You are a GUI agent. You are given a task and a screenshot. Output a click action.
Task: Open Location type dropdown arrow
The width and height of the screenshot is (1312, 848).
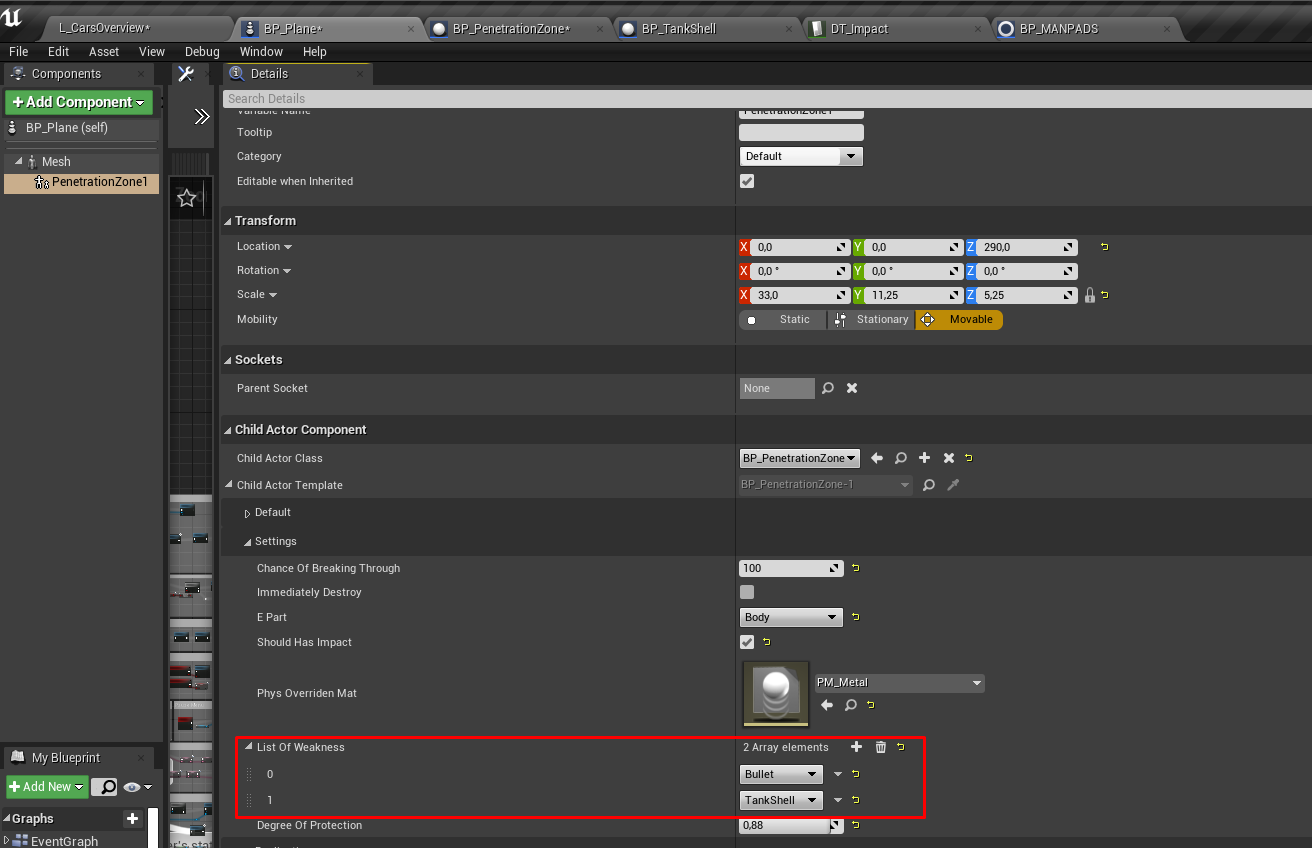click(288, 247)
